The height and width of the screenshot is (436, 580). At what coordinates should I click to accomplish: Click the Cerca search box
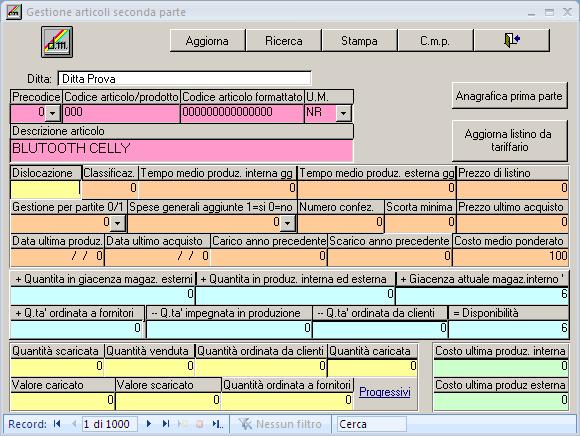point(372,424)
